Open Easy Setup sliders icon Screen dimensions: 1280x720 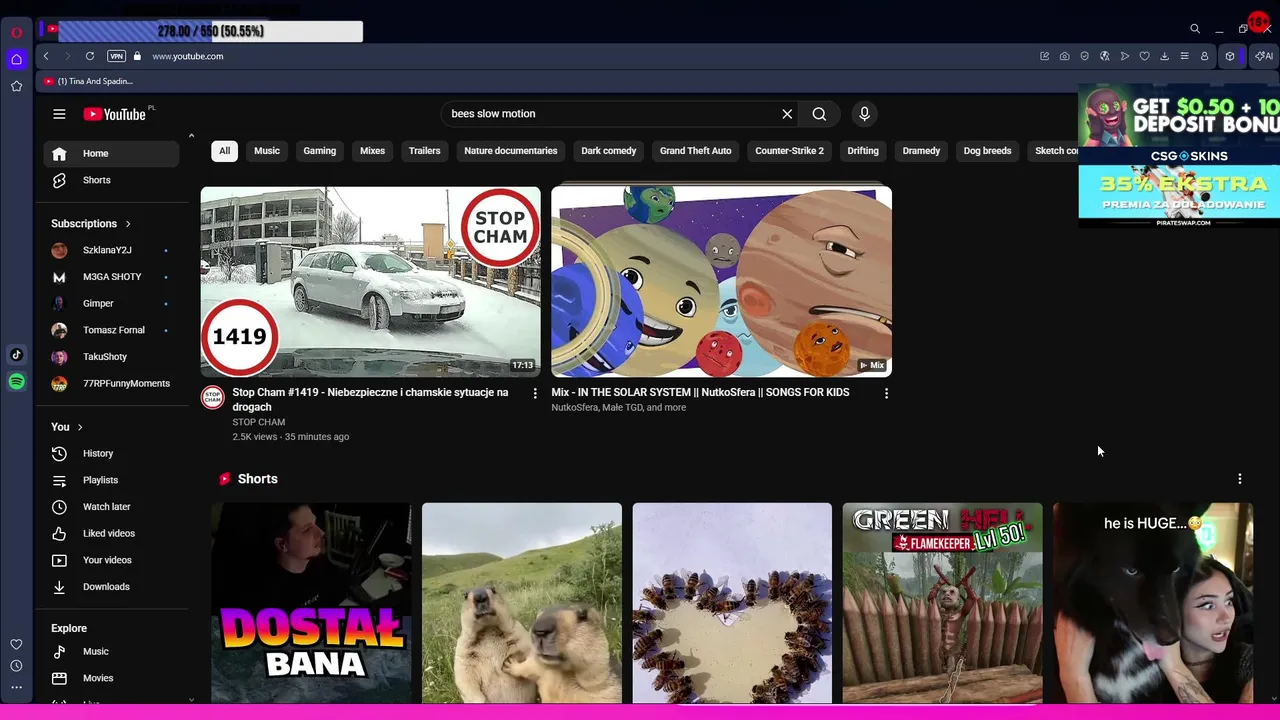(x=1184, y=56)
